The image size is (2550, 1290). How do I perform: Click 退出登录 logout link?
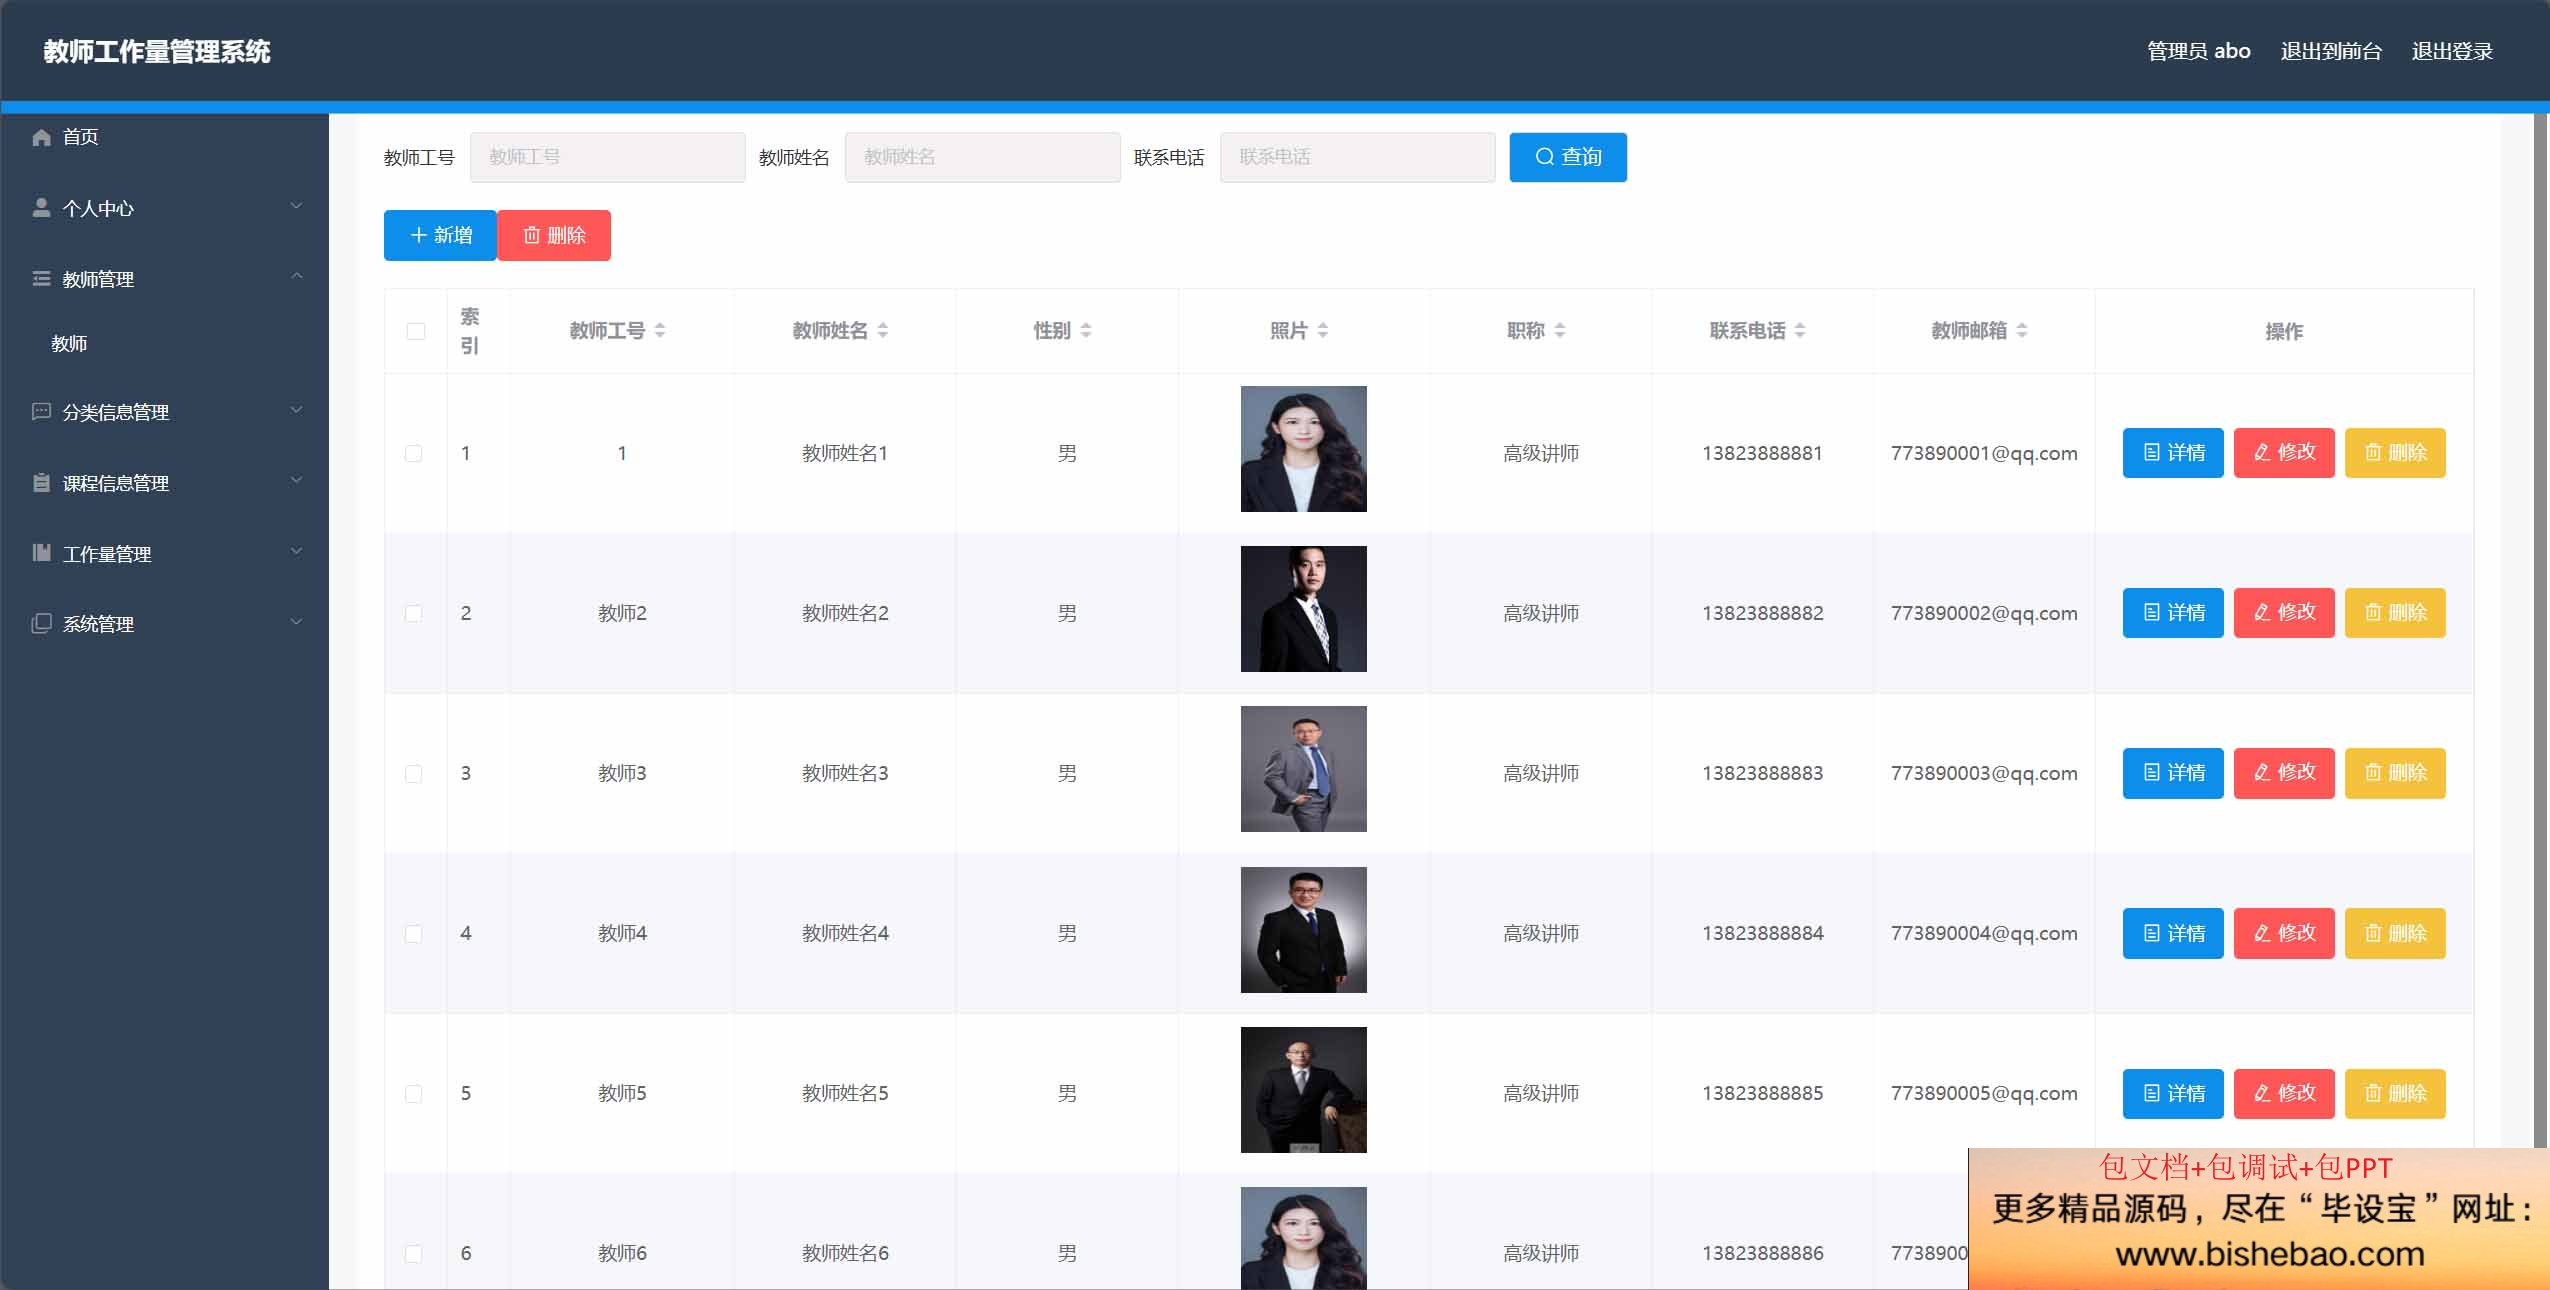tap(2452, 51)
